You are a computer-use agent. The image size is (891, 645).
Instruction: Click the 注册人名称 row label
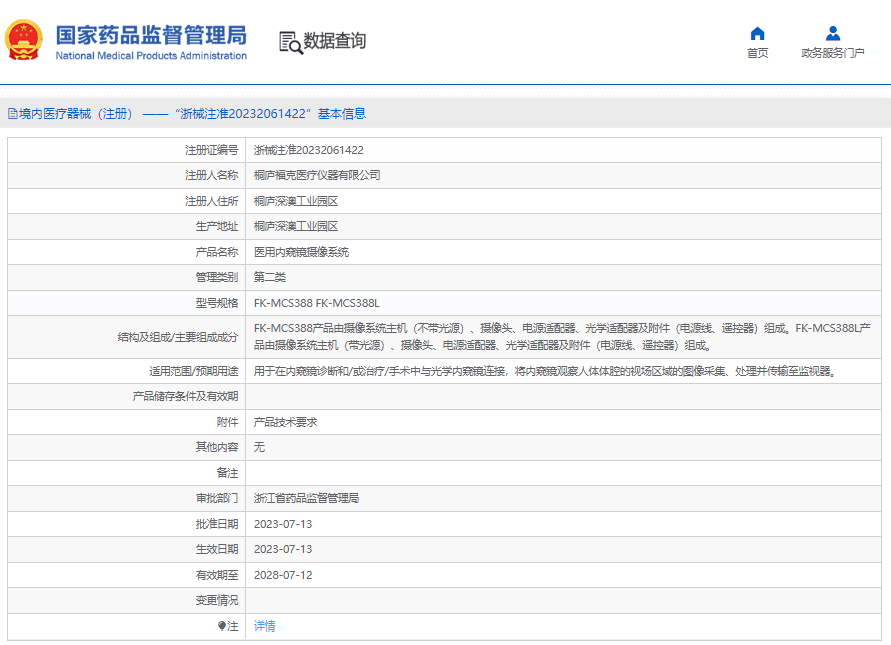click(x=211, y=175)
